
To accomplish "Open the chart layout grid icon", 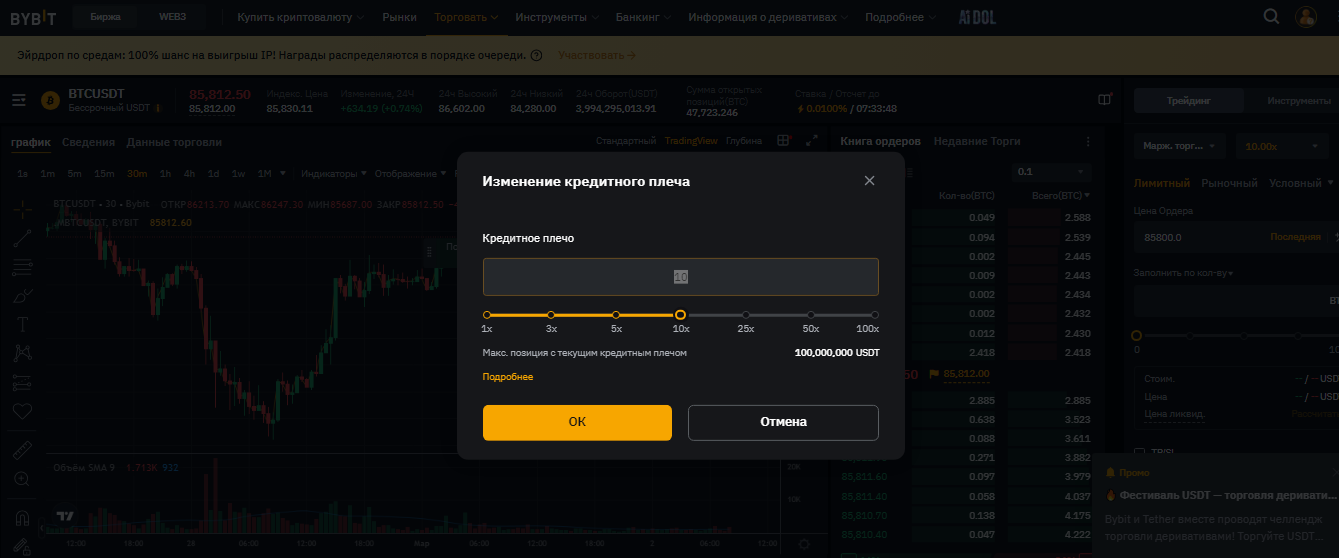I will tap(784, 141).
